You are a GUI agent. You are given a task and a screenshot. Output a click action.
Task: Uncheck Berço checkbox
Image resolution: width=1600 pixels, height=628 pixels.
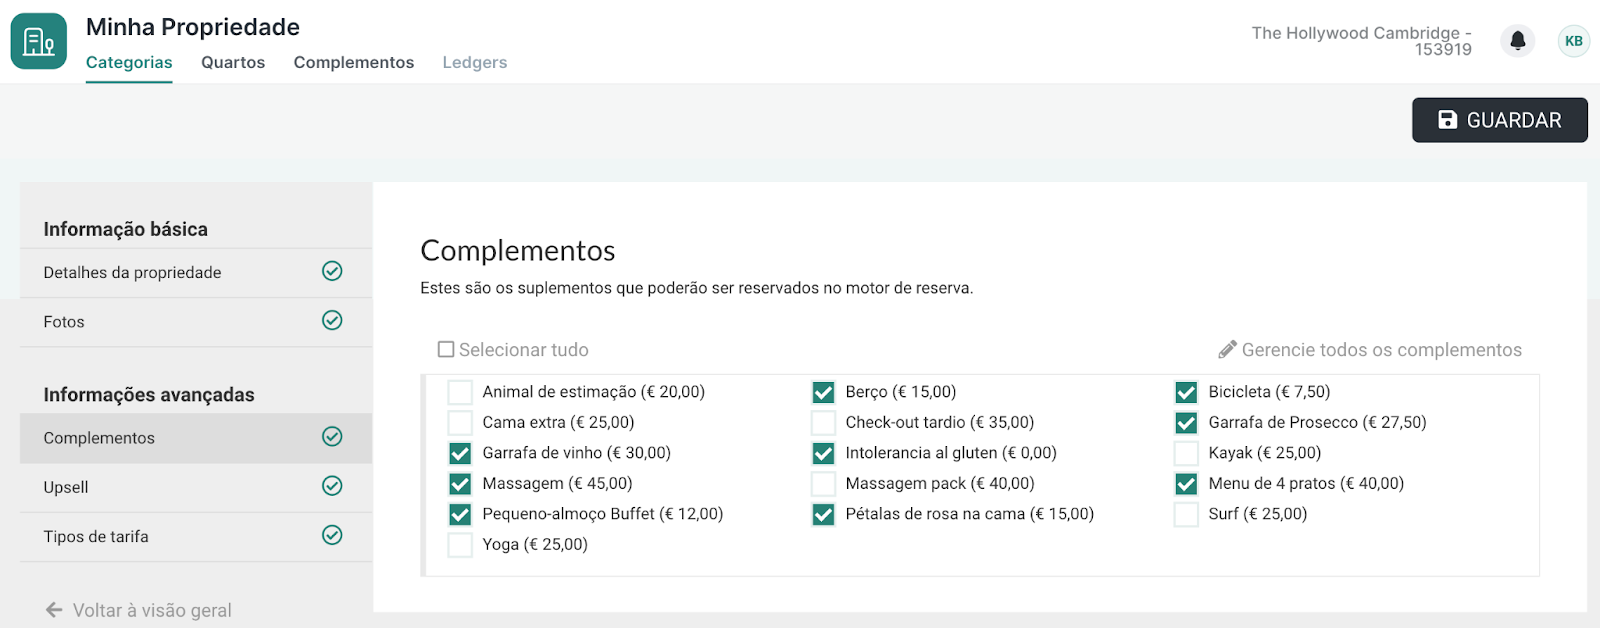[823, 392]
